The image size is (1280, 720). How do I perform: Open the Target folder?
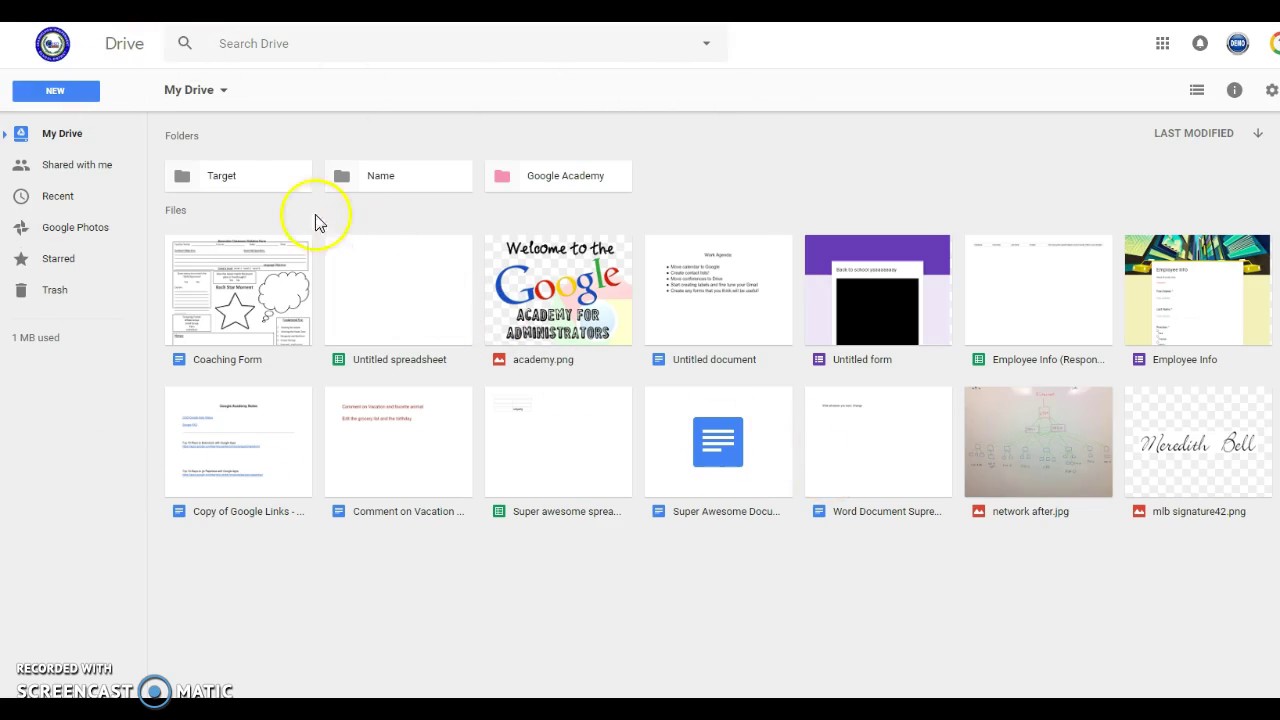pos(239,176)
